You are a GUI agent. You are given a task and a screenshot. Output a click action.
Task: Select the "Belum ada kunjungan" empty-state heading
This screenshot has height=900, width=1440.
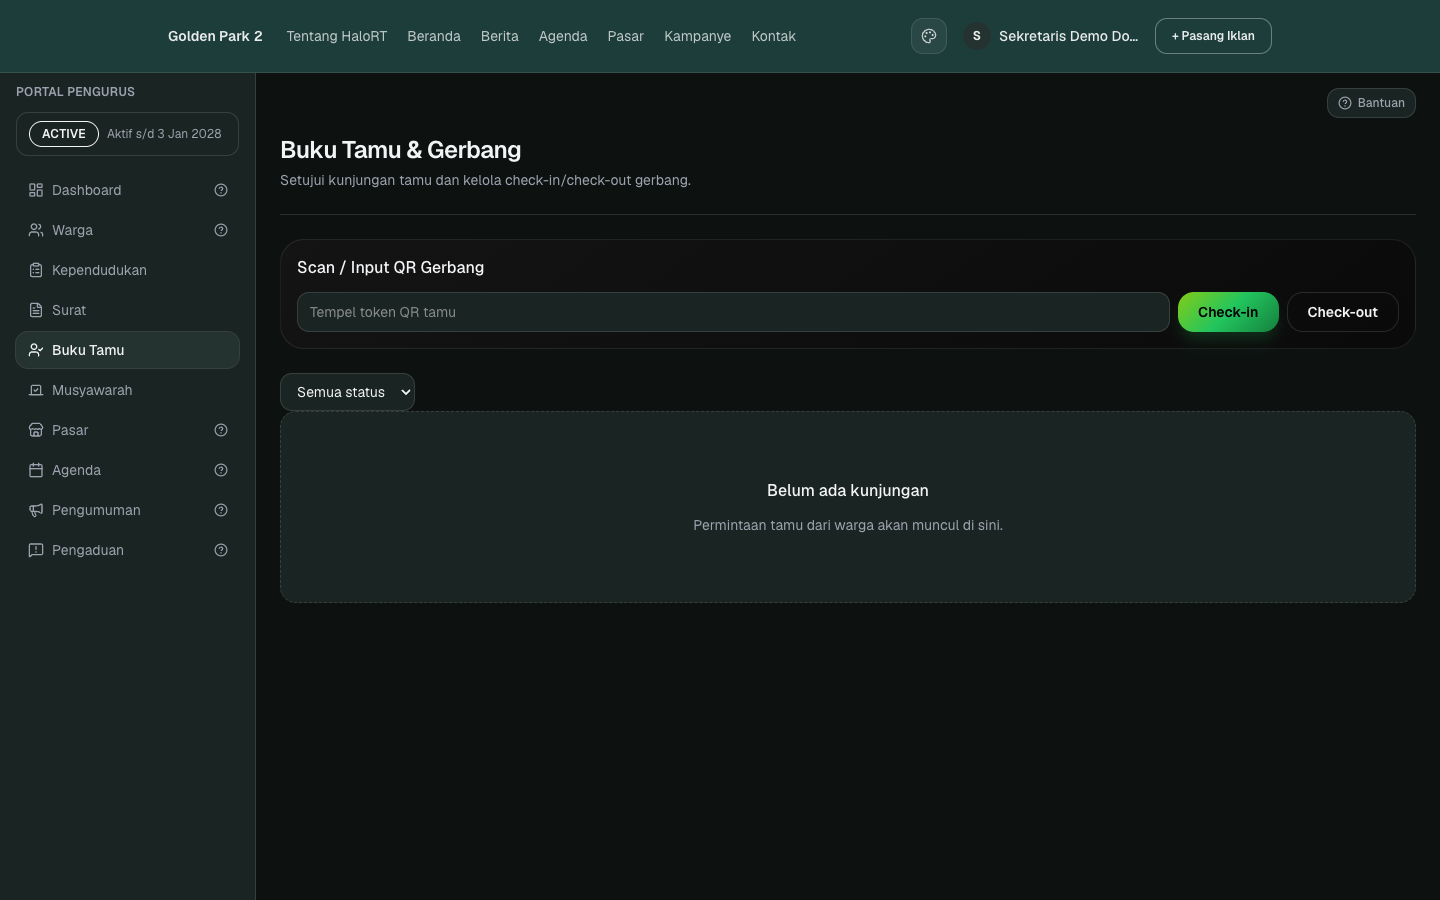[848, 490]
